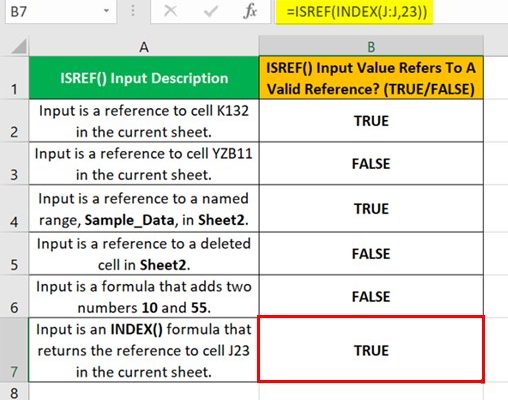
Task: Open Insert Function fx button
Action: pyautogui.click(x=250, y=11)
